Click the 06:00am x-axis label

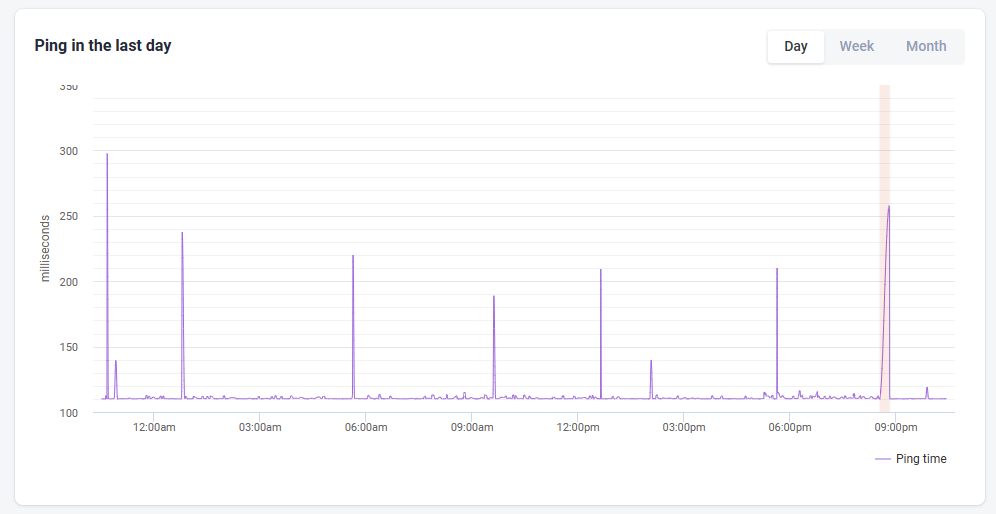365,427
